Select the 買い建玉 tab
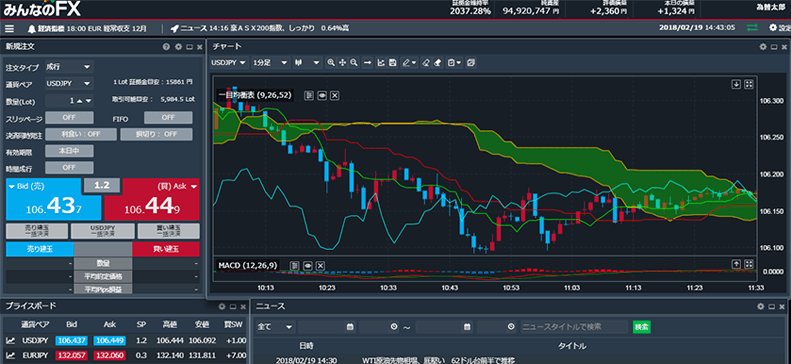 (x=166, y=249)
